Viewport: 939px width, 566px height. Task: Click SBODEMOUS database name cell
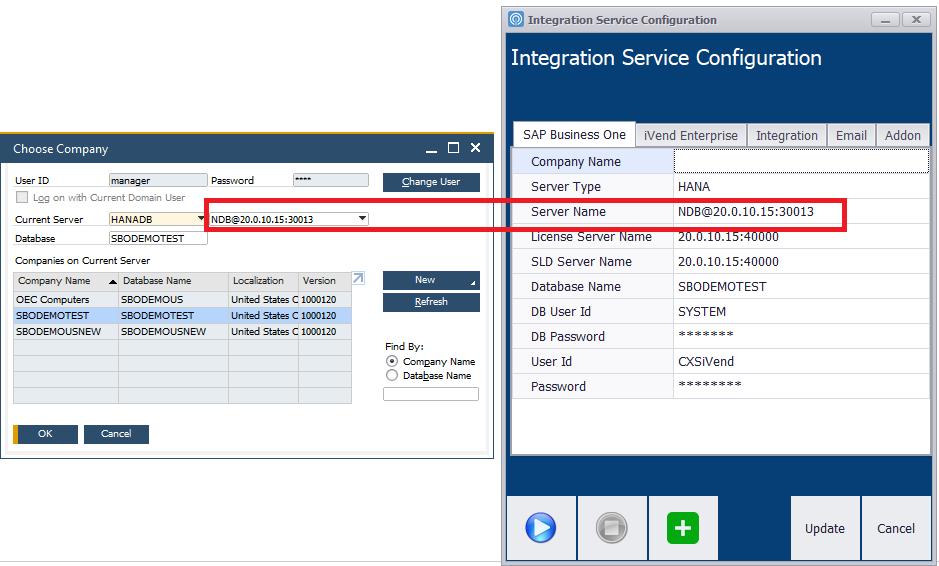(x=173, y=299)
